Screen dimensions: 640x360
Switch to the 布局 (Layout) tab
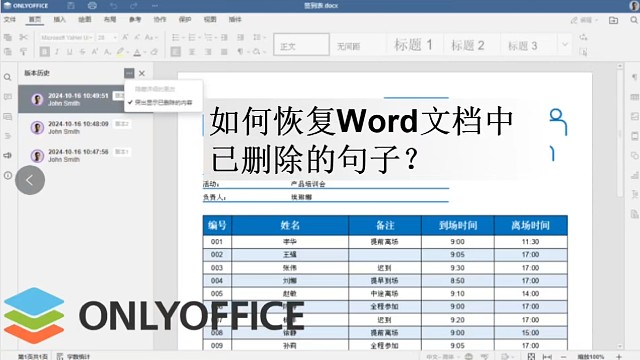tap(110, 20)
